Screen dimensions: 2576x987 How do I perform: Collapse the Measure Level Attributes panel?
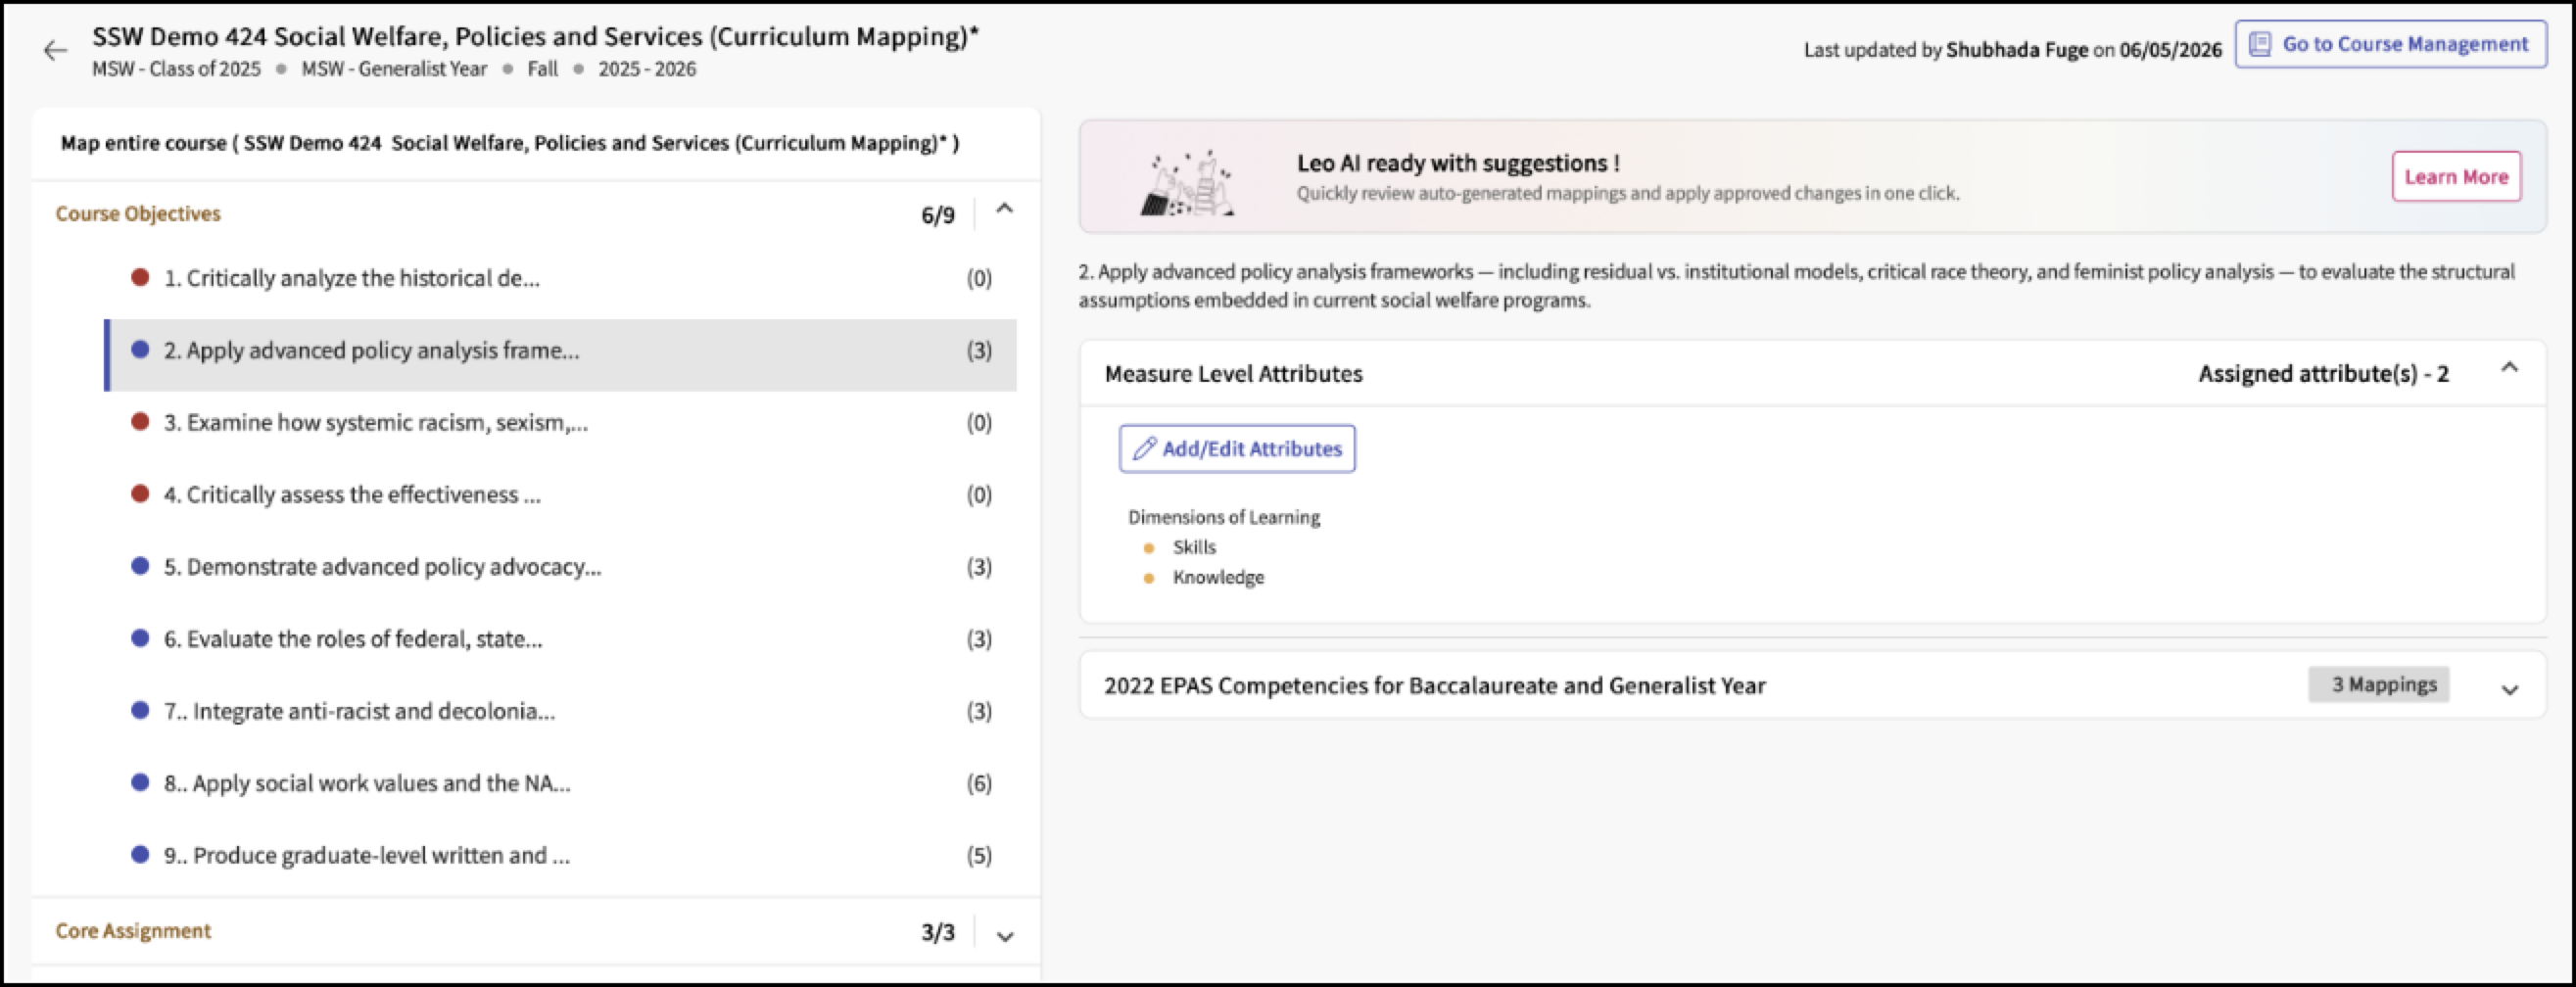pyautogui.click(x=2509, y=368)
